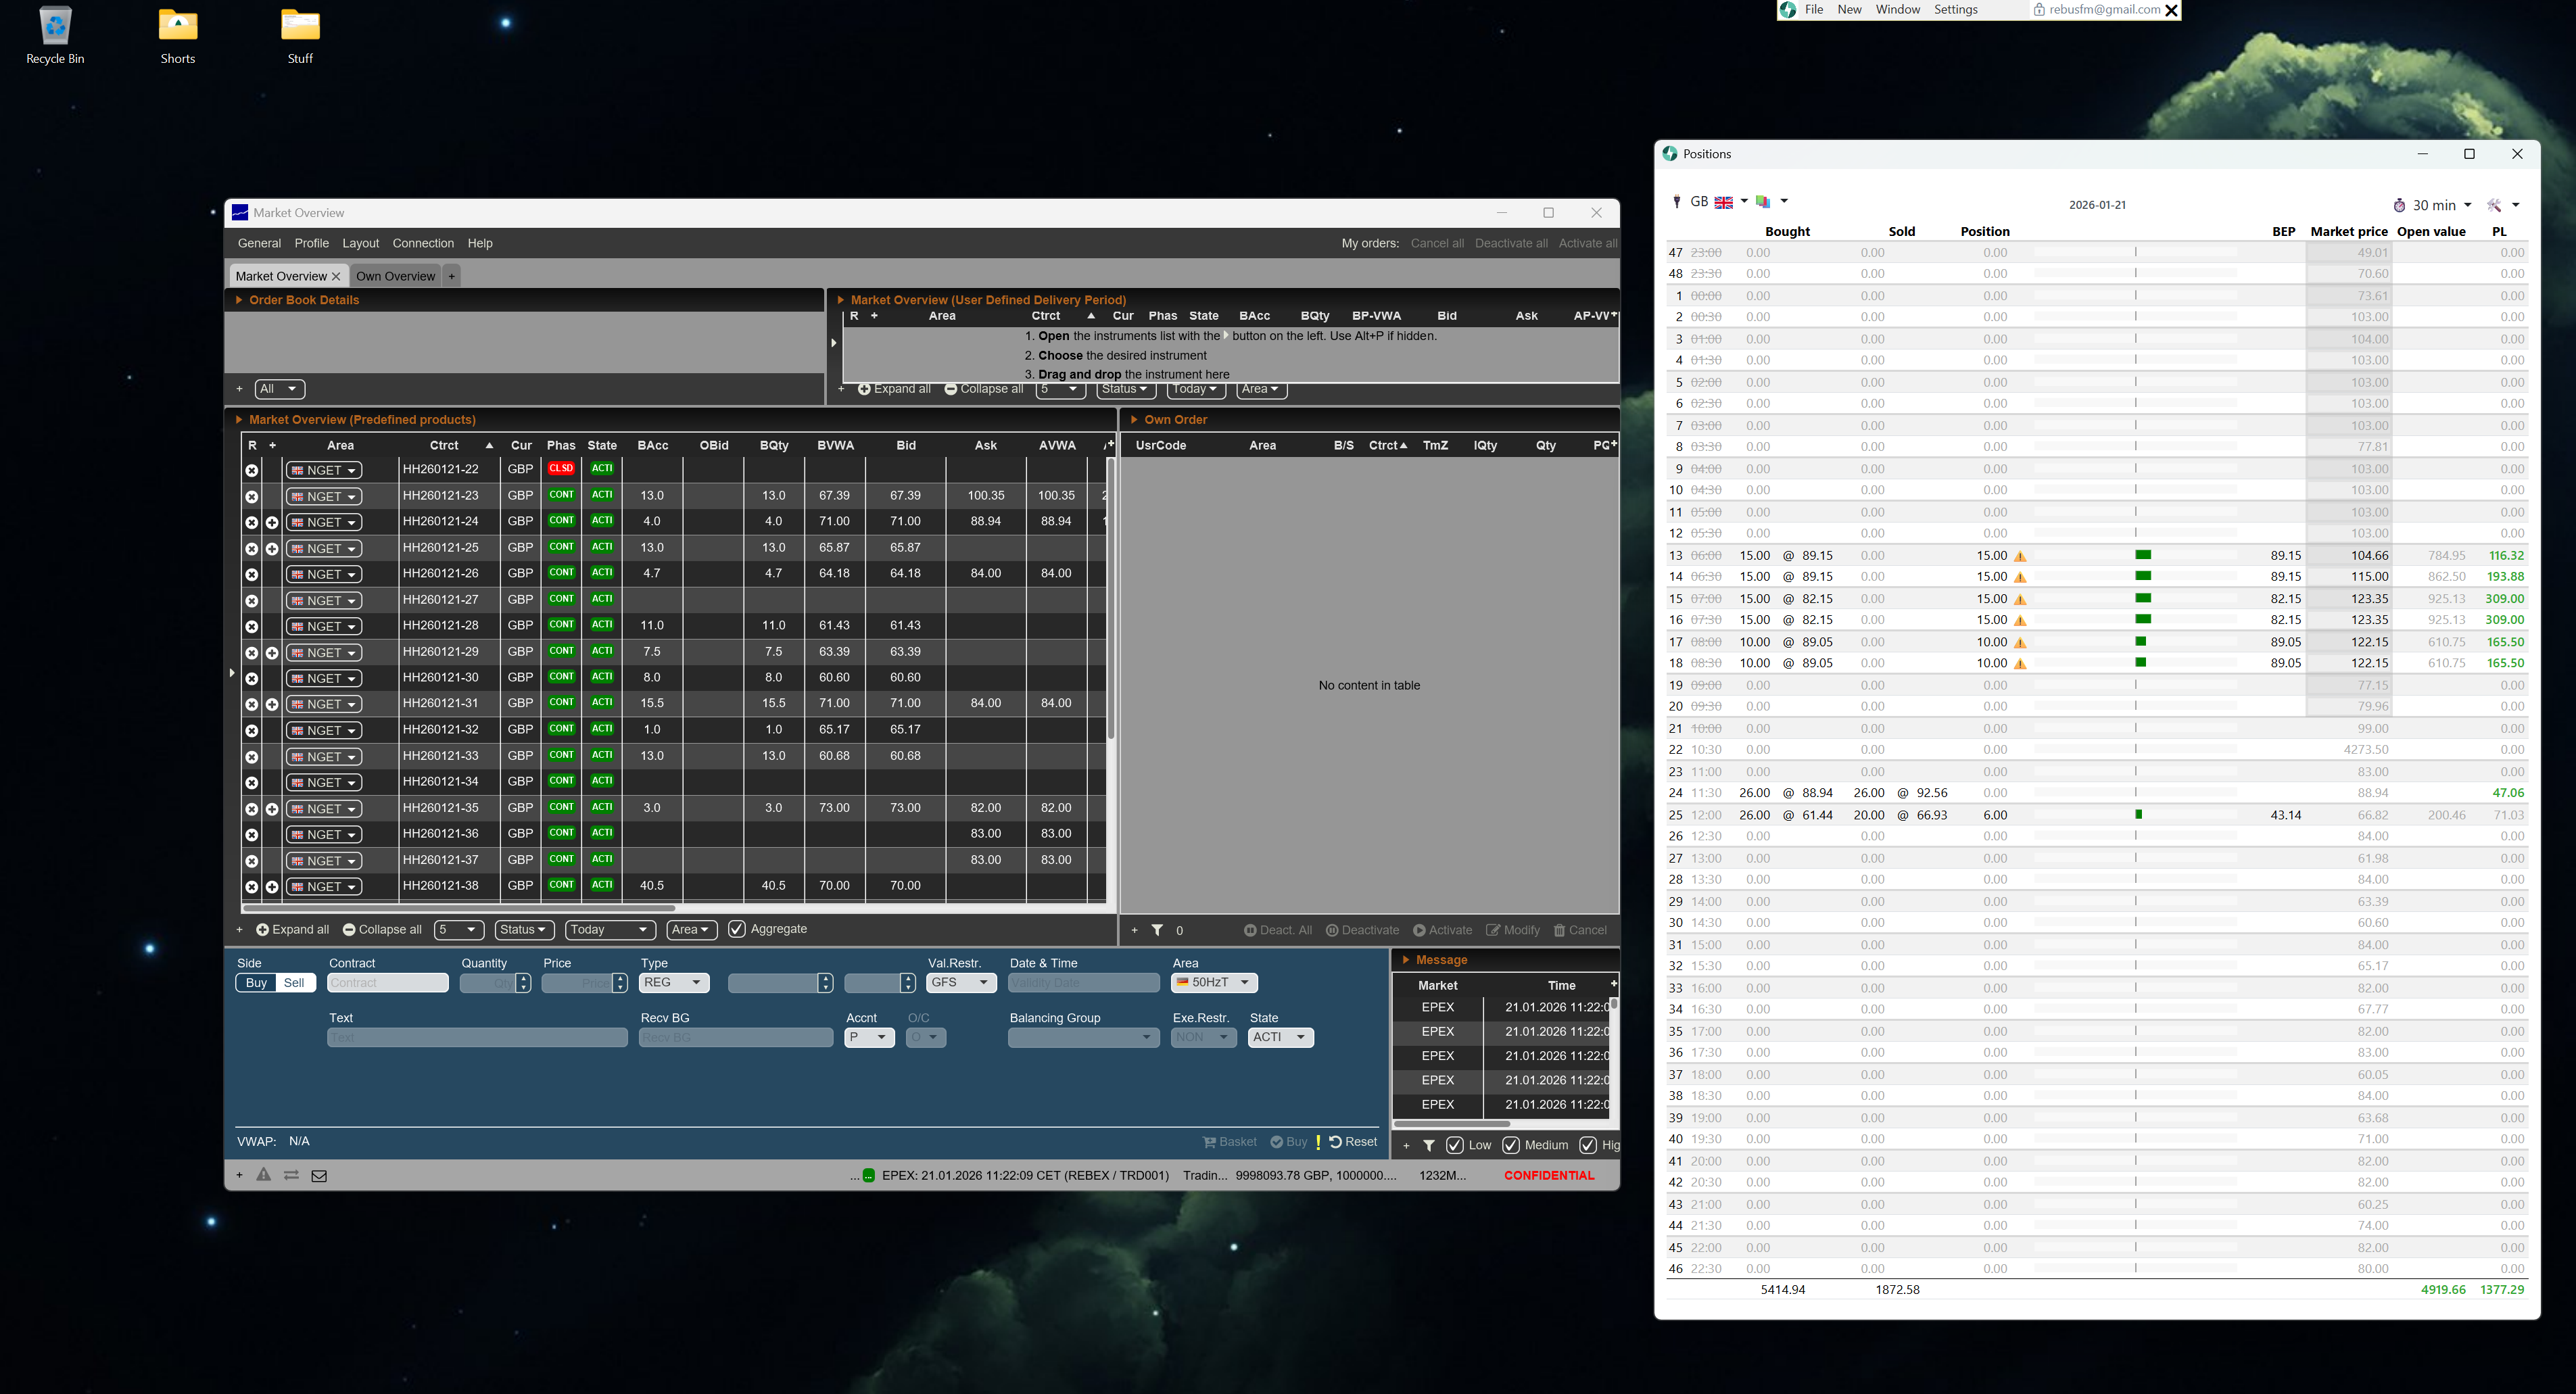Click the colored layers icon in Positions
Screen dimensions: 2576x1394
click(x=1763, y=202)
